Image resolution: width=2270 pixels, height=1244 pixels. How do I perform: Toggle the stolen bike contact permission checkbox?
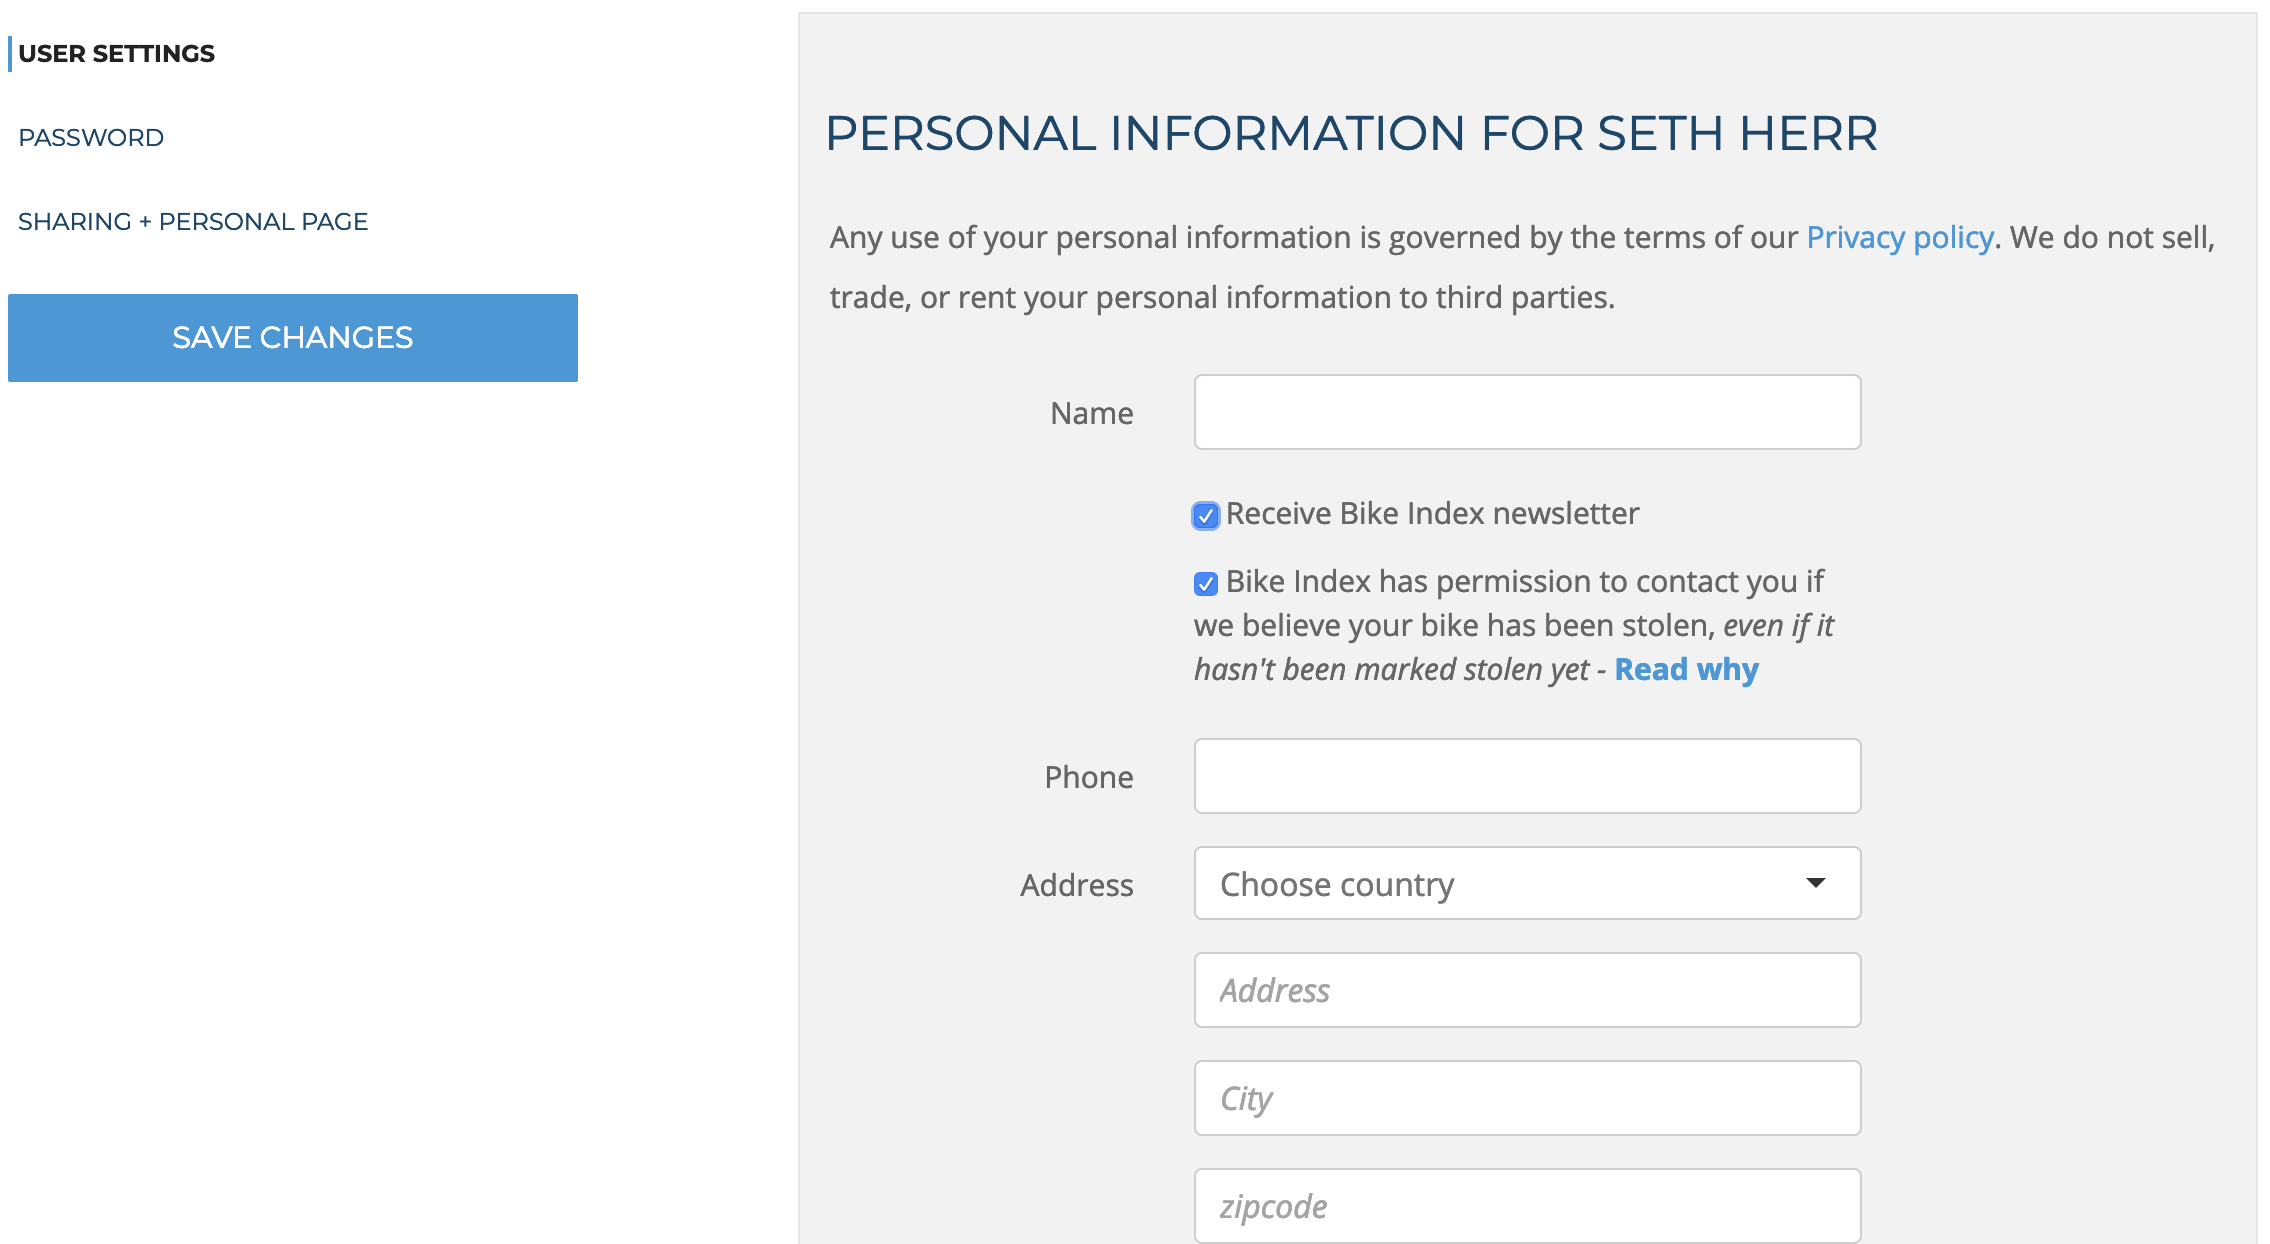tap(1206, 584)
